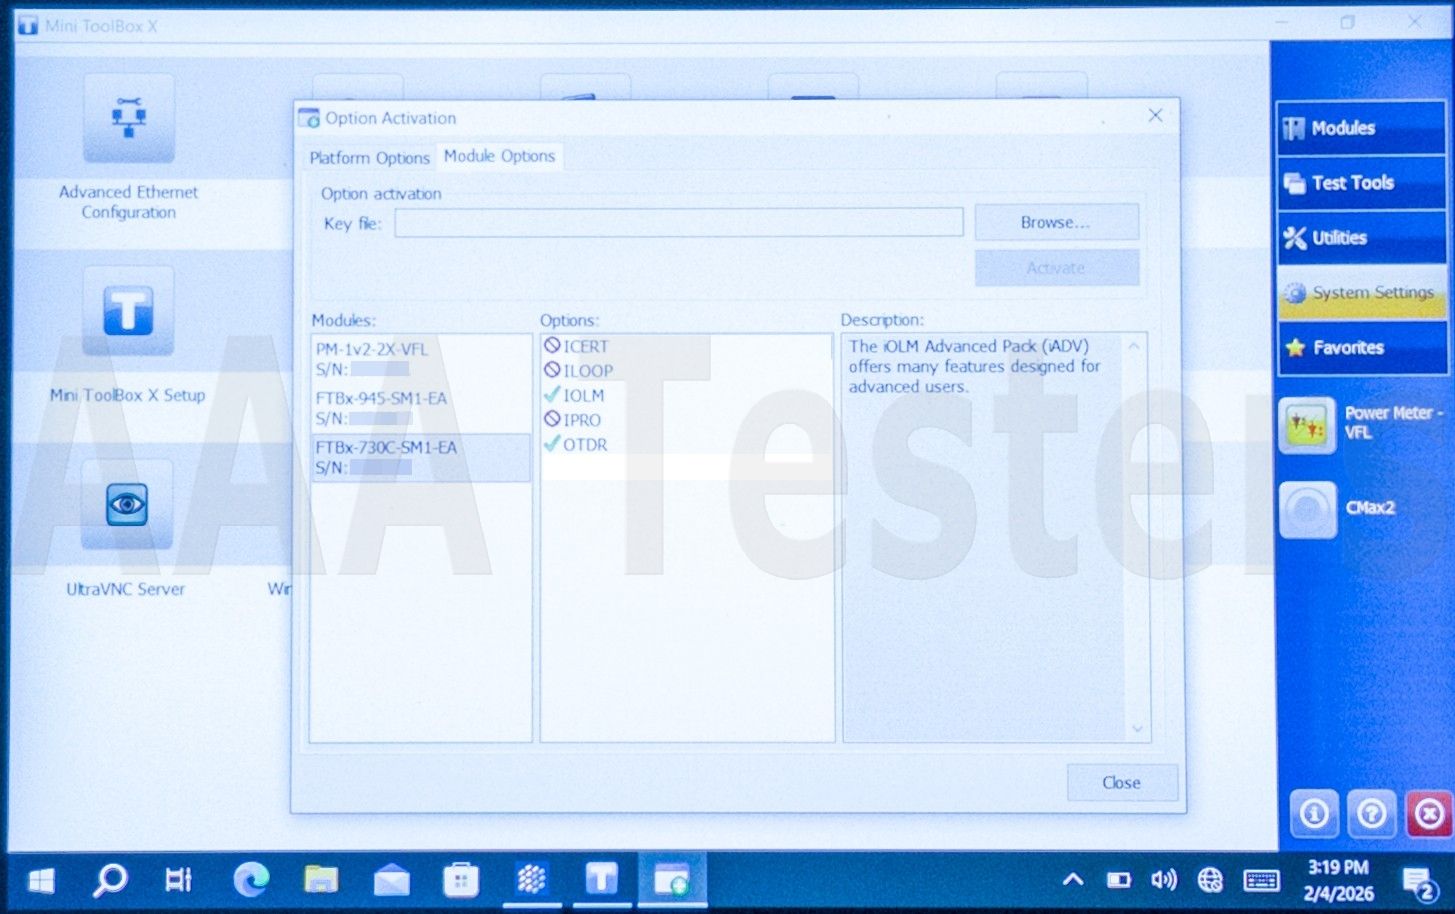This screenshot has height=914, width=1455.
Task: Close the Option Activation dialog via Close button
Action: tap(1121, 783)
